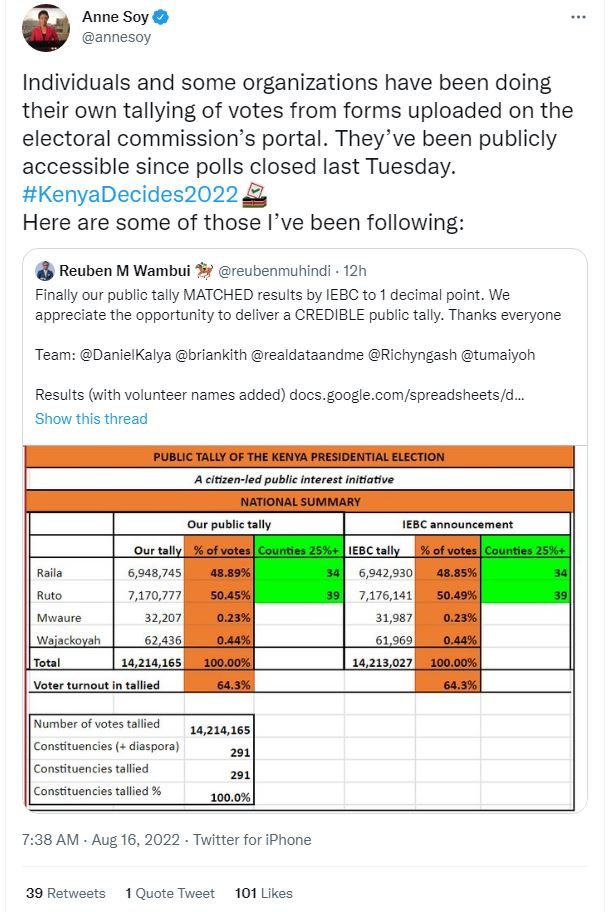Click "Show this thread" link

[91, 418]
